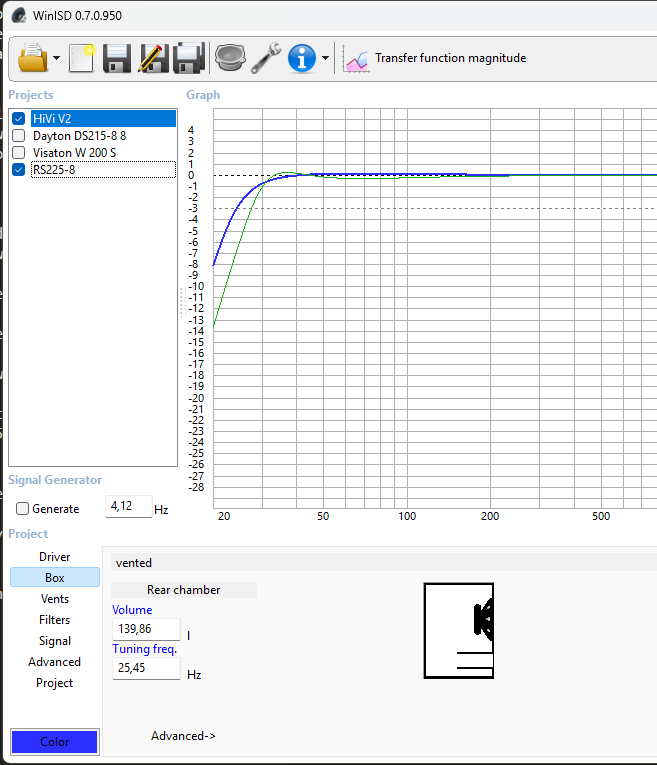
Task: Uncheck the HiVi V2 project checkbox
Action: (19, 119)
